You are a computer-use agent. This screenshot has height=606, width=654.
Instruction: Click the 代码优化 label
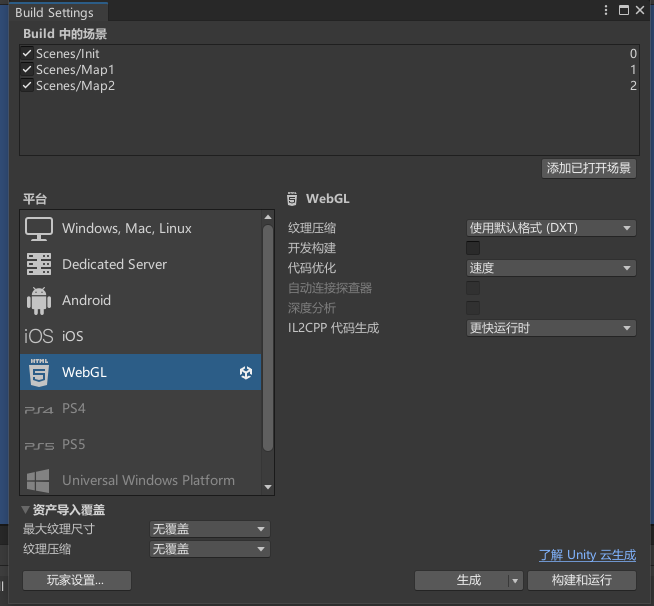[312, 268]
